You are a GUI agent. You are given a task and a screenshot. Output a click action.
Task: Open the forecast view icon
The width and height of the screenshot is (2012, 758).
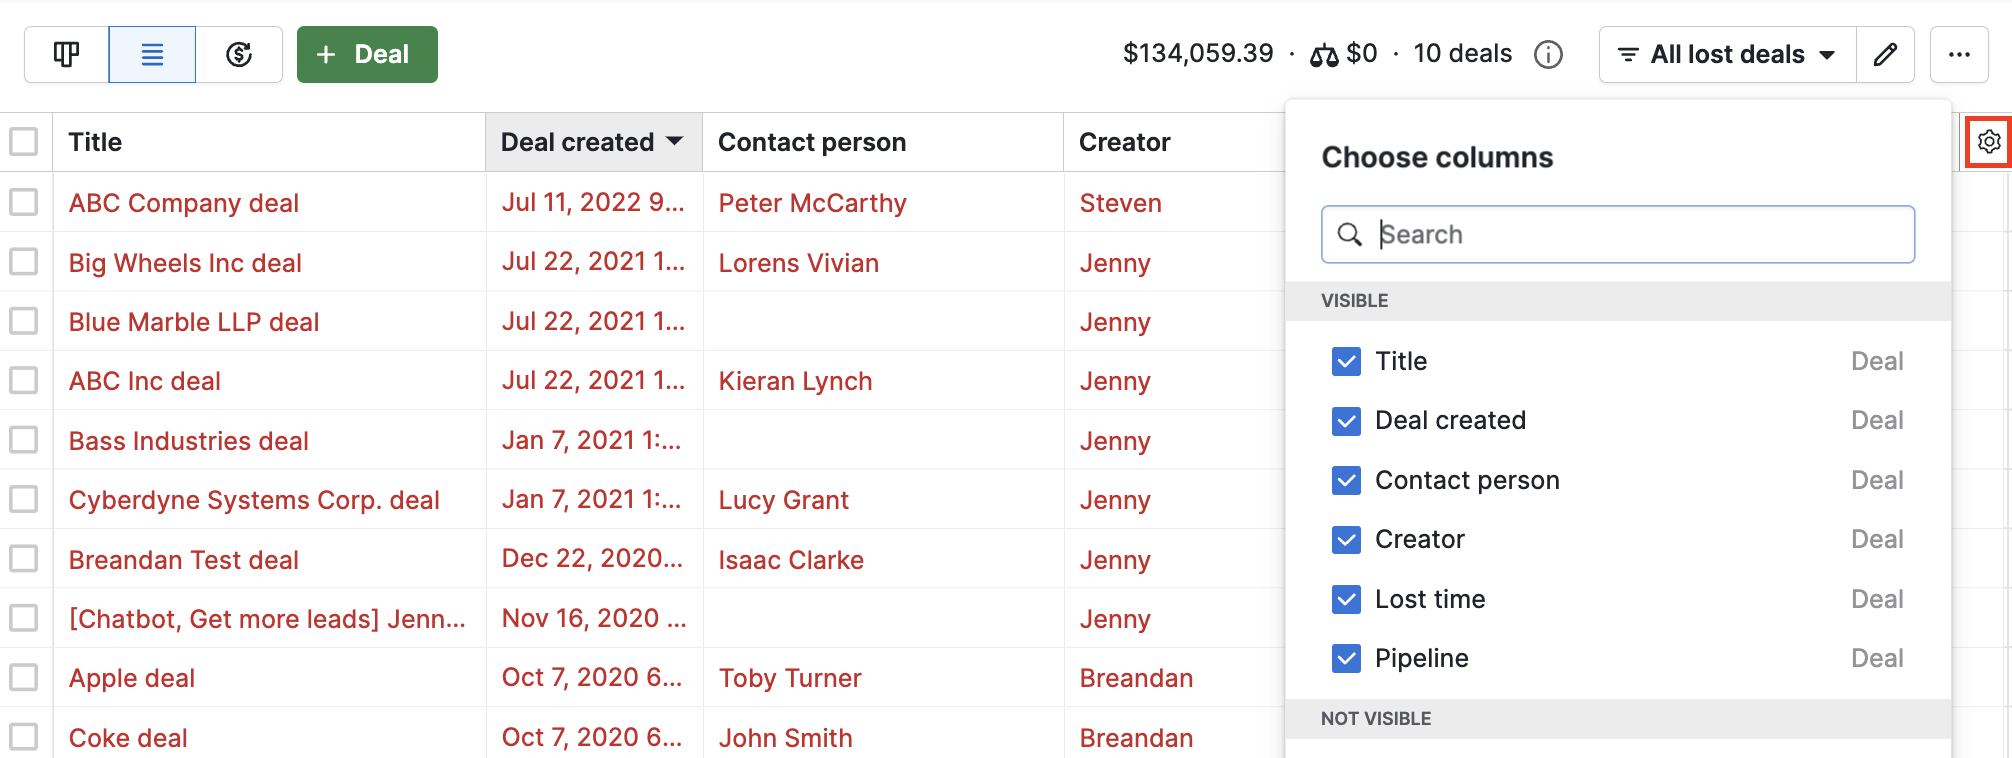pyautogui.click(x=239, y=54)
